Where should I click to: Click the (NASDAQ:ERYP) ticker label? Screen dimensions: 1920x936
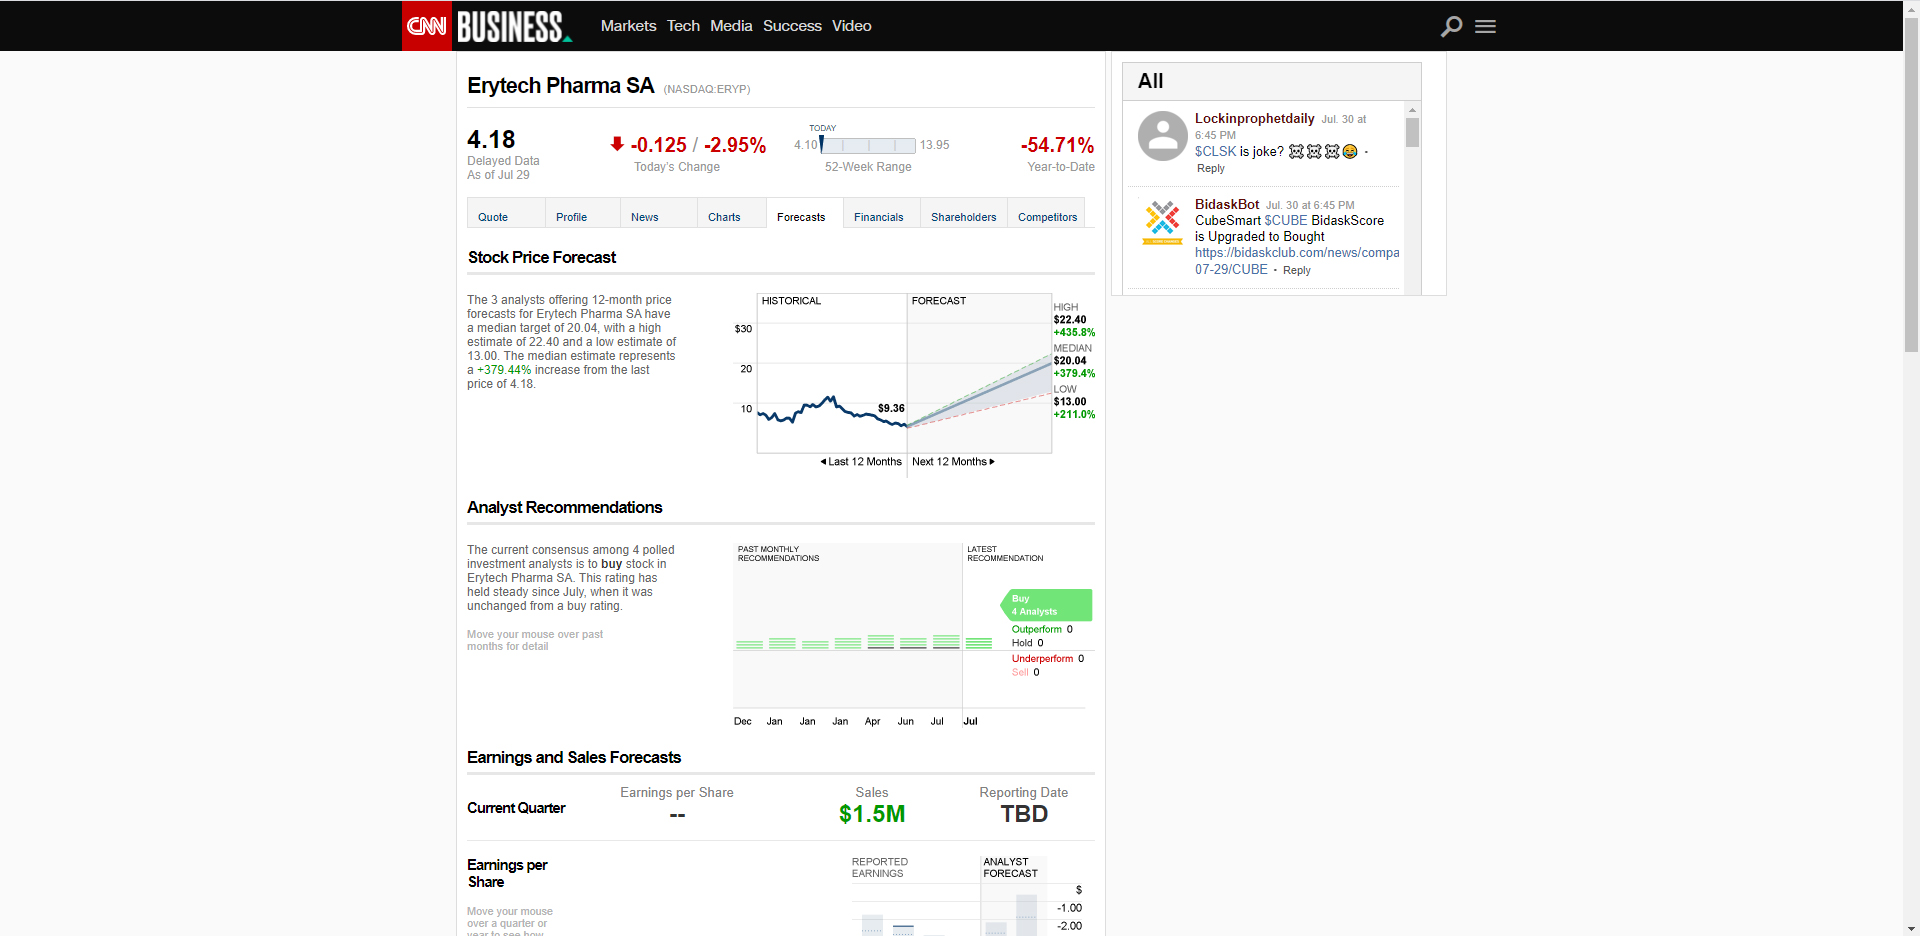click(x=706, y=90)
